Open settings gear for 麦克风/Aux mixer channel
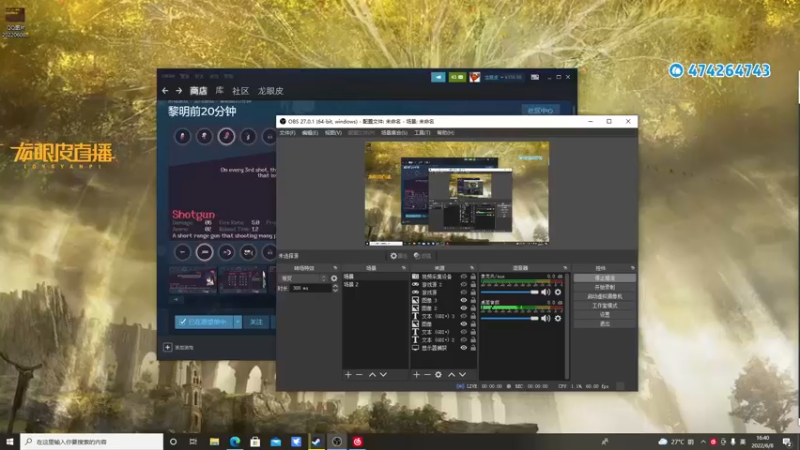 pos(558,292)
